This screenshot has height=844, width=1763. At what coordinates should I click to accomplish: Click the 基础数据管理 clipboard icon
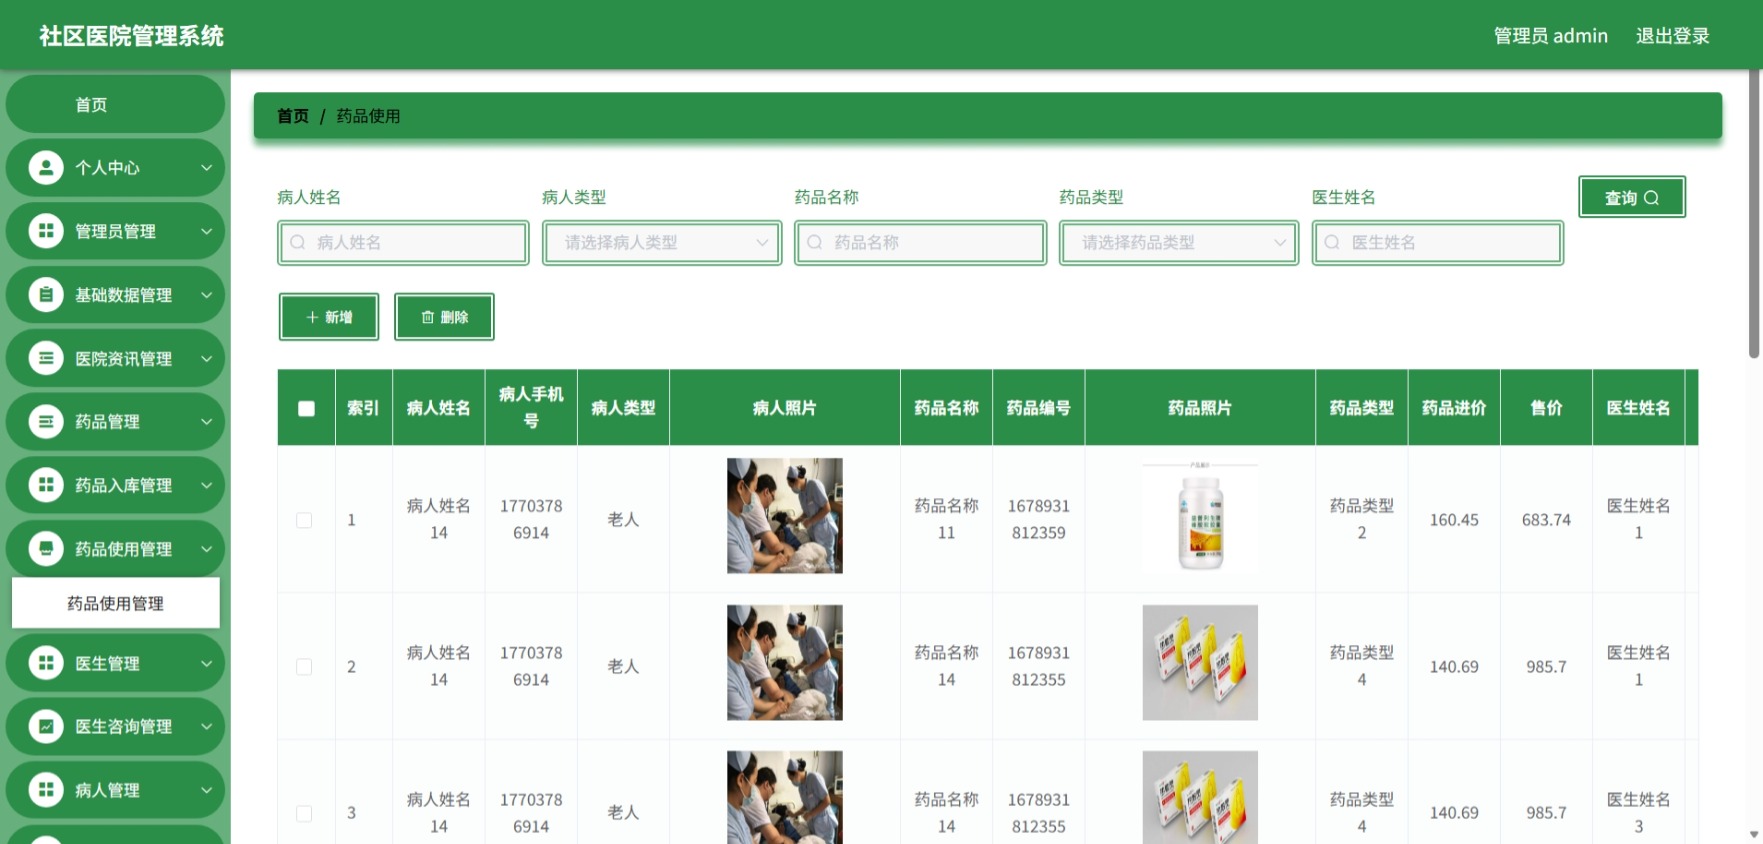point(45,294)
